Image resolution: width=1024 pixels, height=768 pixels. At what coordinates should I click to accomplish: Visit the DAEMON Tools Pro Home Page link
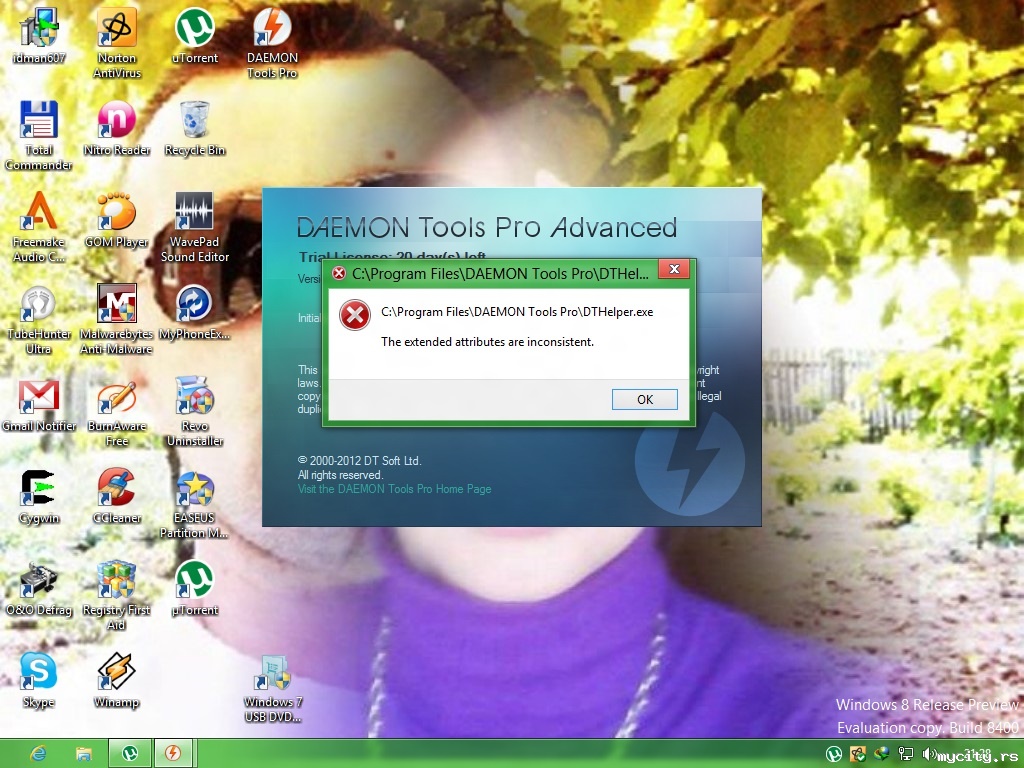pyautogui.click(x=394, y=488)
